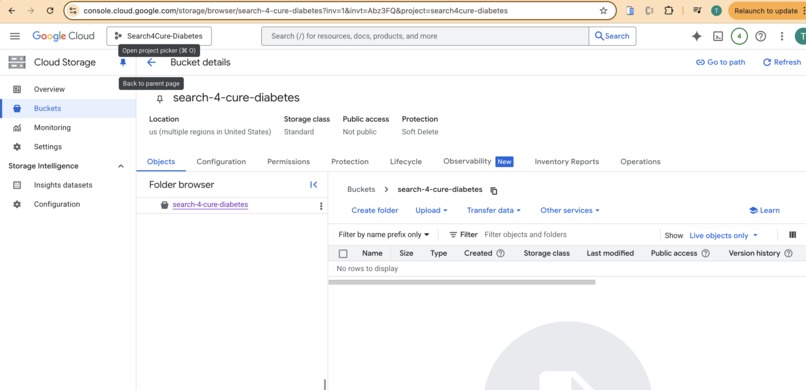806x390 pixels.
Task: Show help for Version history column
Action: tap(788, 253)
